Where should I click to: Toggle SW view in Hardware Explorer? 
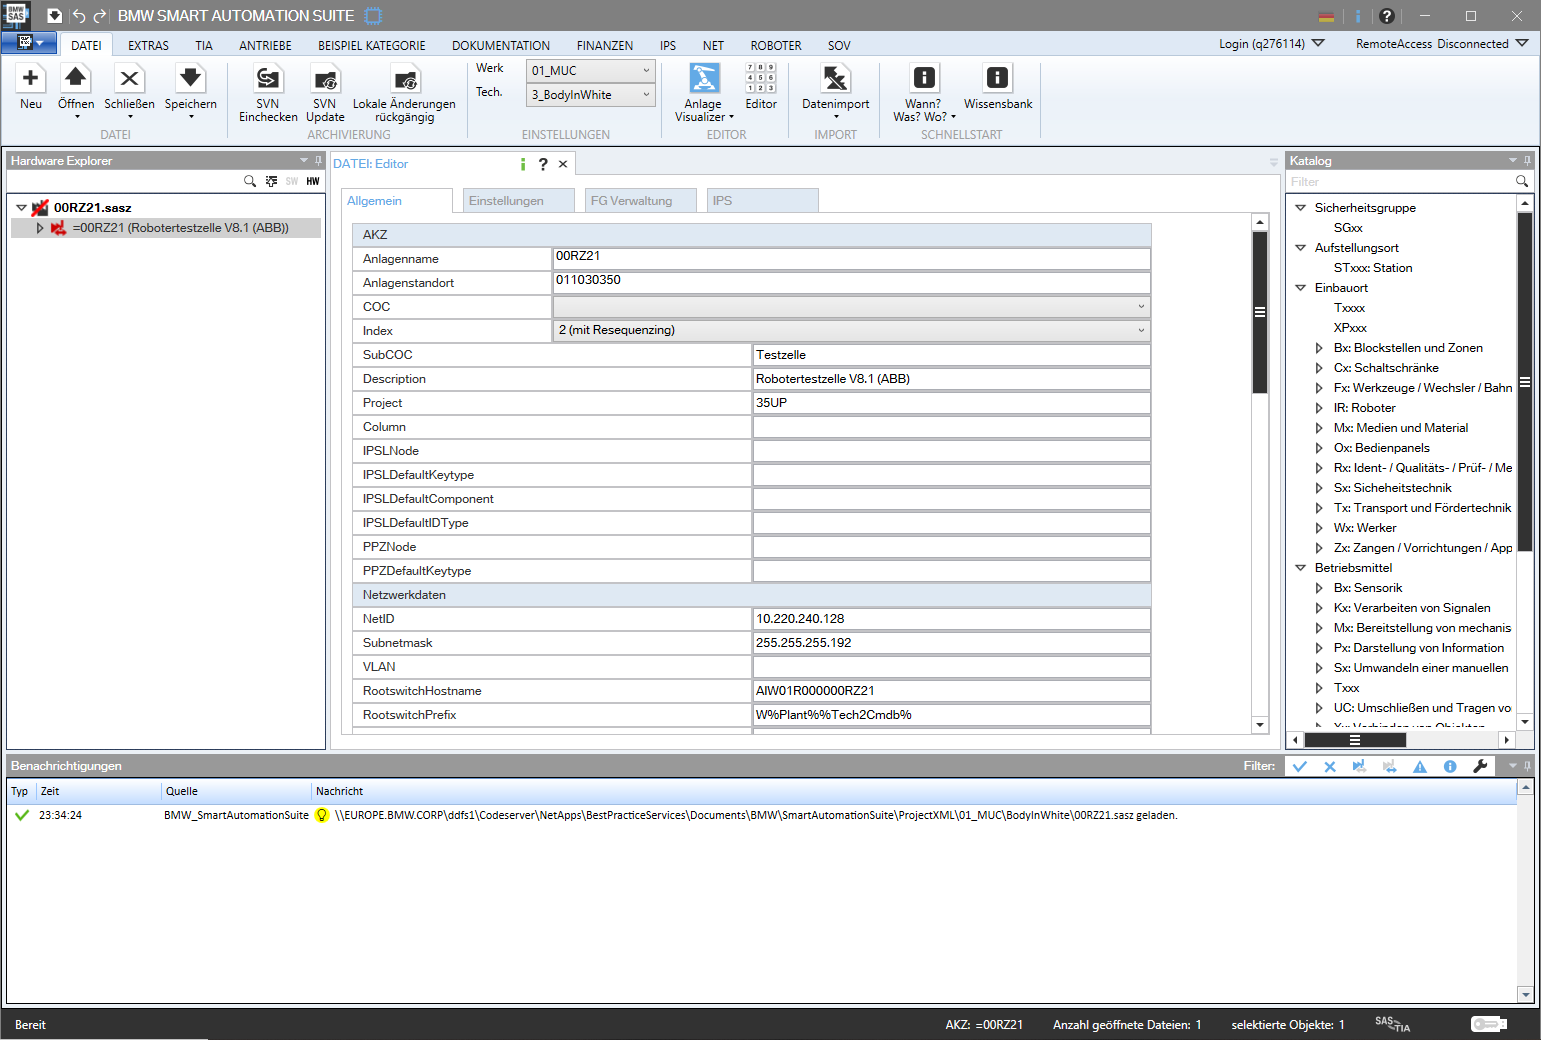click(292, 181)
